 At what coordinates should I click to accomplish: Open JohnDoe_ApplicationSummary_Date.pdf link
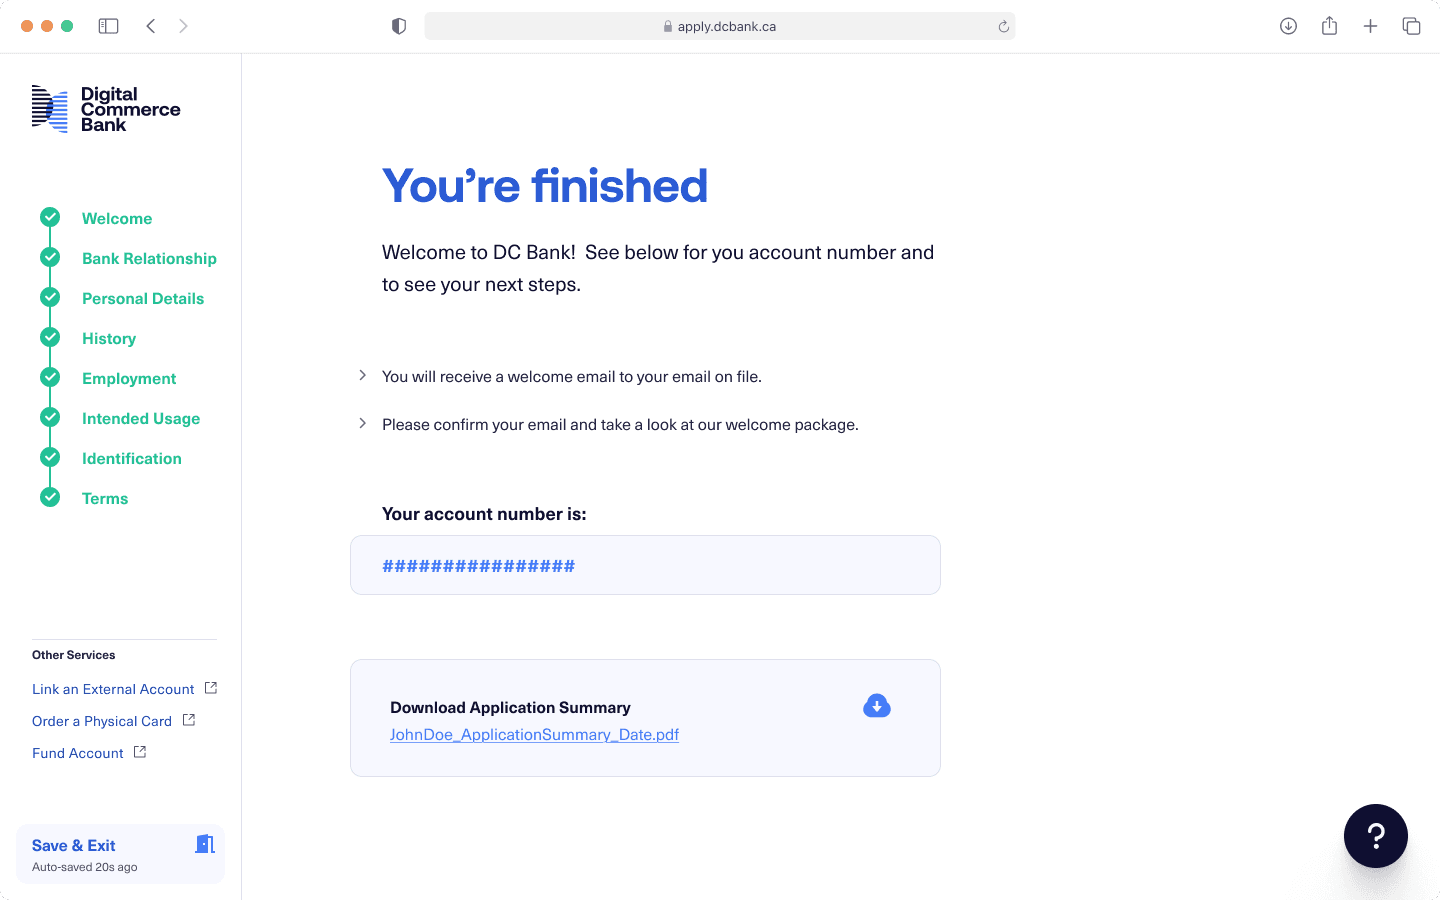pyautogui.click(x=534, y=734)
